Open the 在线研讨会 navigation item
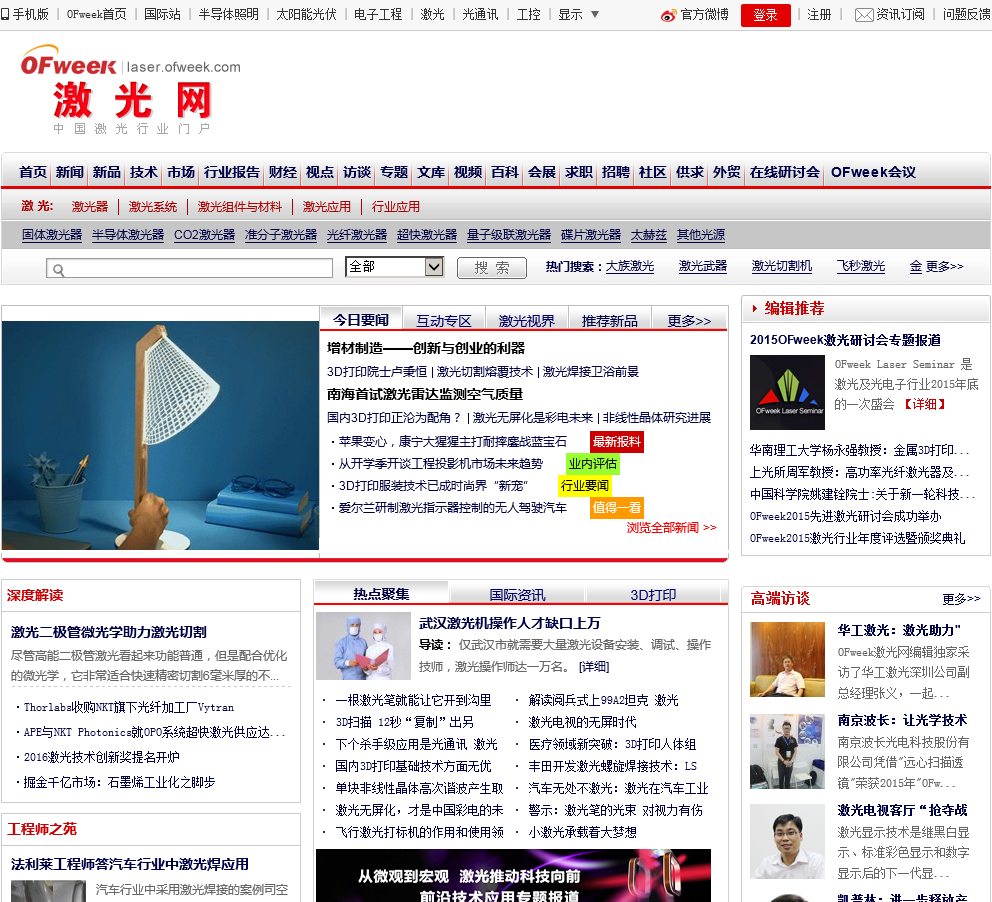Image resolution: width=992 pixels, height=902 pixels. point(784,172)
